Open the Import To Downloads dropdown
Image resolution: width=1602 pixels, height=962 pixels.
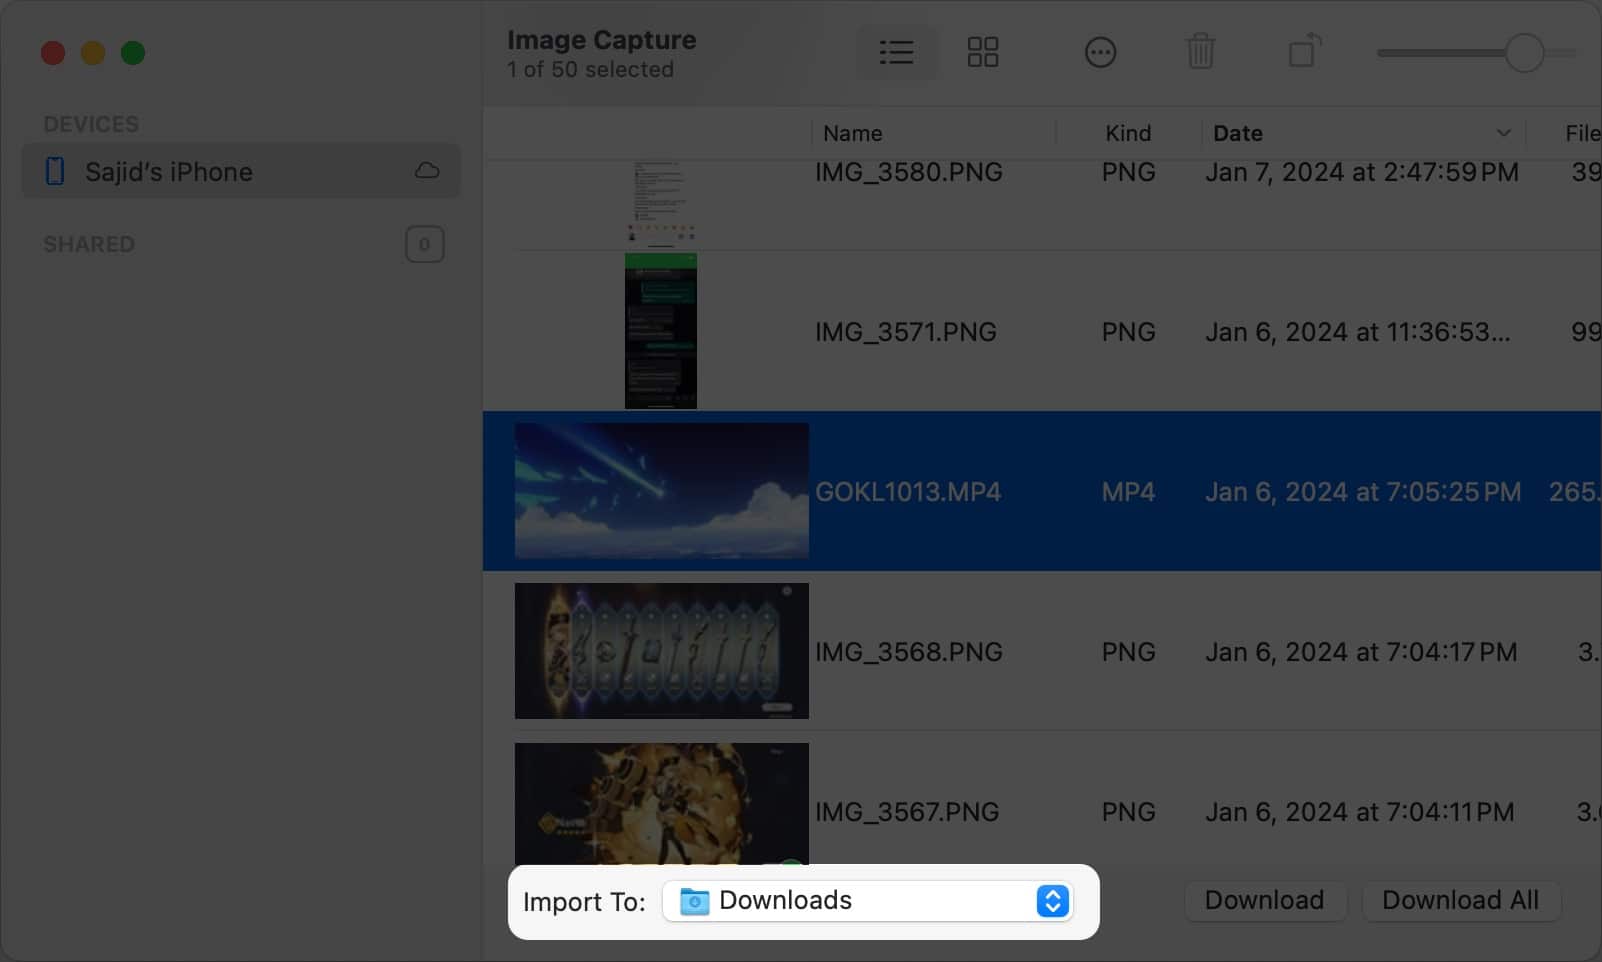pos(868,901)
